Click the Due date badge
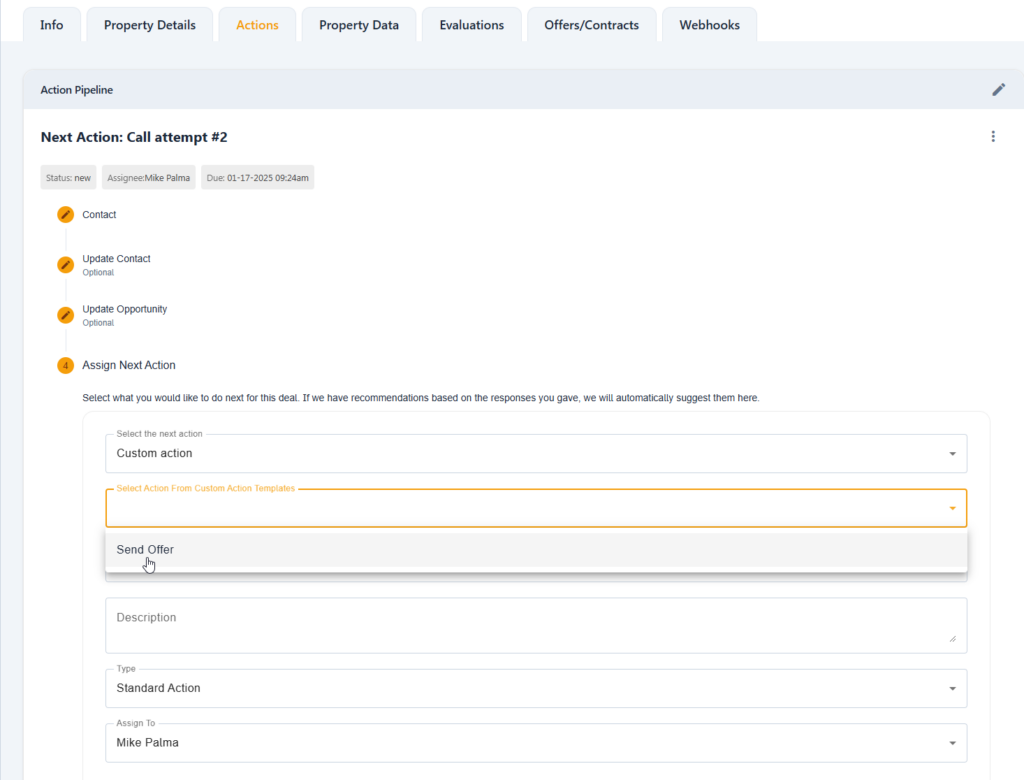Image resolution: width=1024 pixels, height=780 pixels. [258, 178]
